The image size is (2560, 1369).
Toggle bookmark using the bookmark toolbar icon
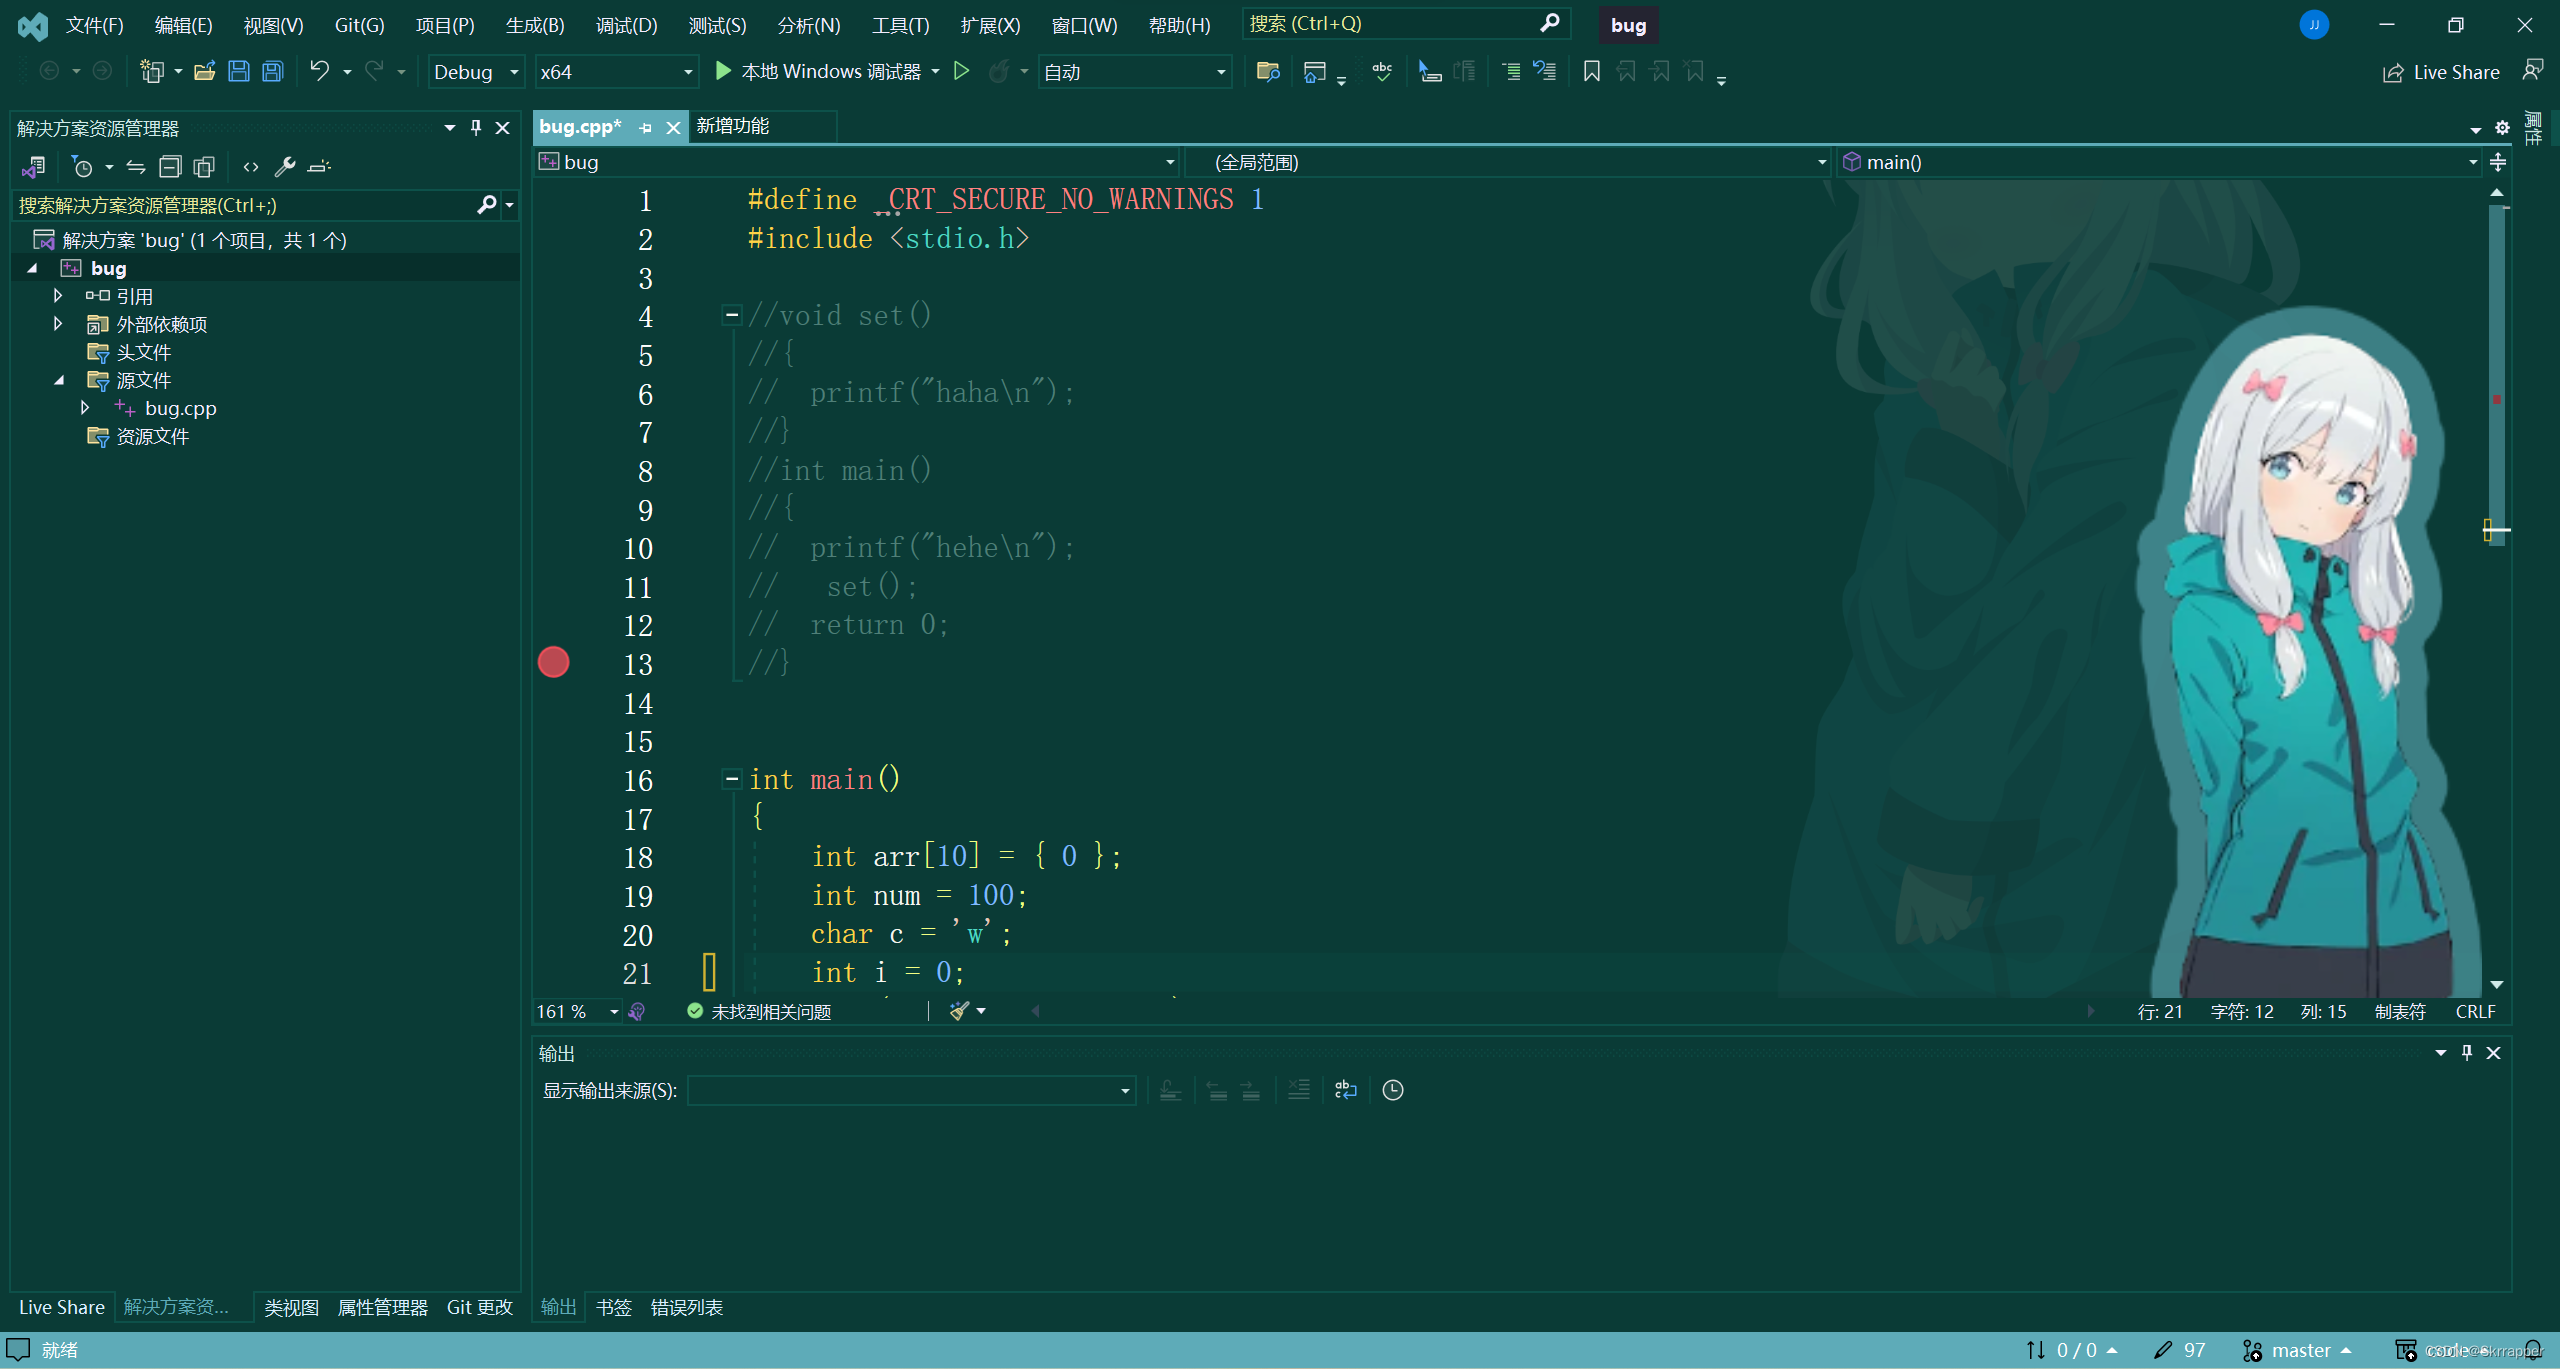pyautogui.click(x=1591, y=71)
